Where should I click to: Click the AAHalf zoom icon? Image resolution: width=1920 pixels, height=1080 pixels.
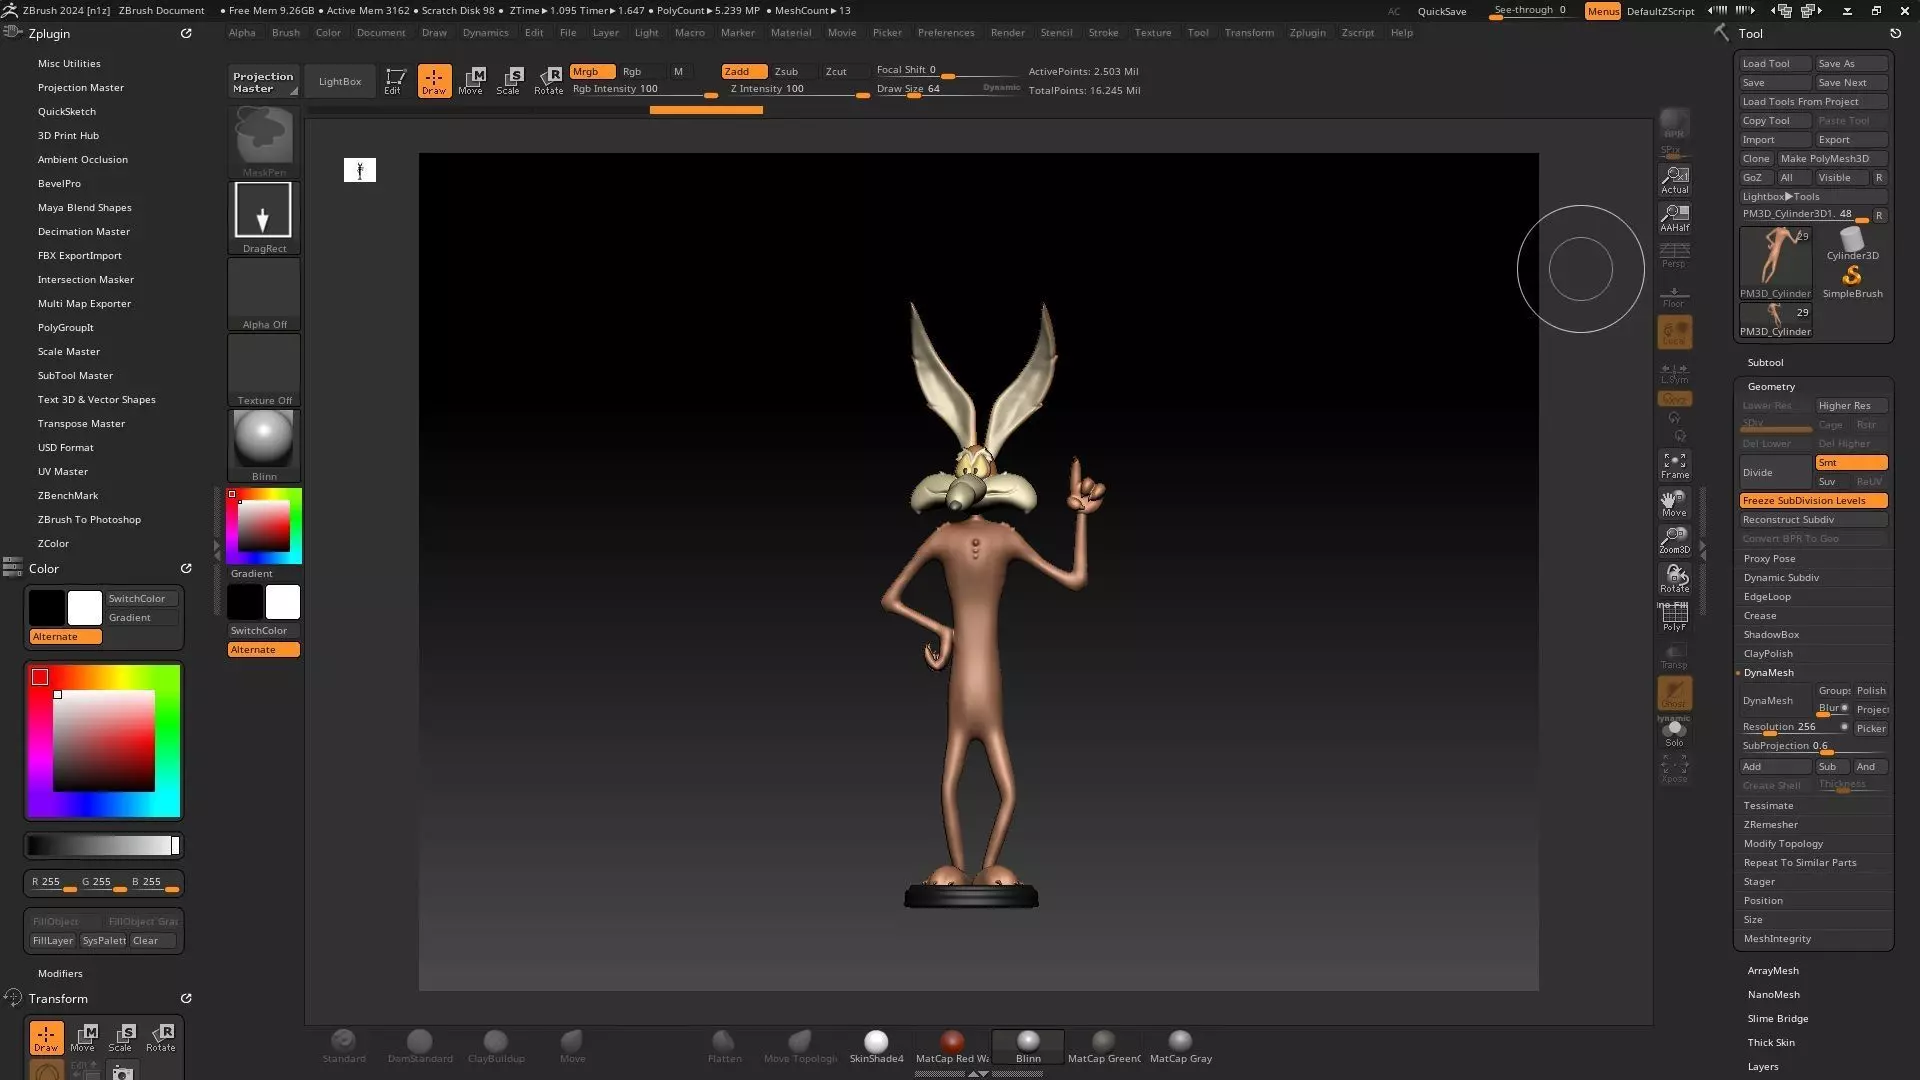1674,218
